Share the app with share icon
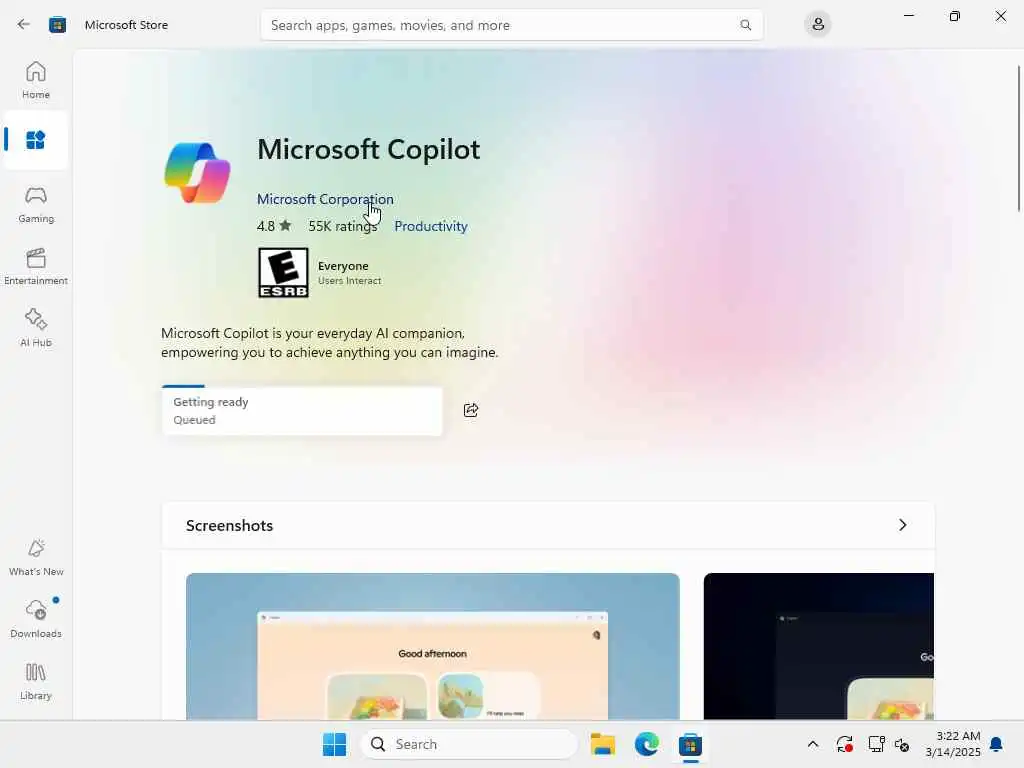The image size is (1024, 768). 471,410
